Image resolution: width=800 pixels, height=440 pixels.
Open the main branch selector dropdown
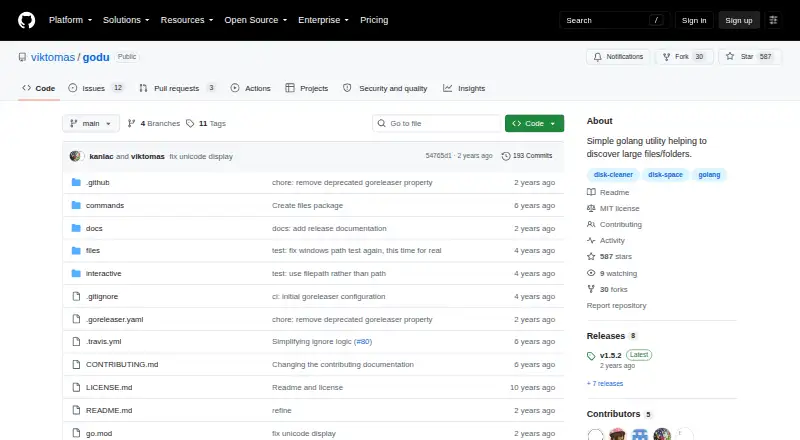[91, 124]
